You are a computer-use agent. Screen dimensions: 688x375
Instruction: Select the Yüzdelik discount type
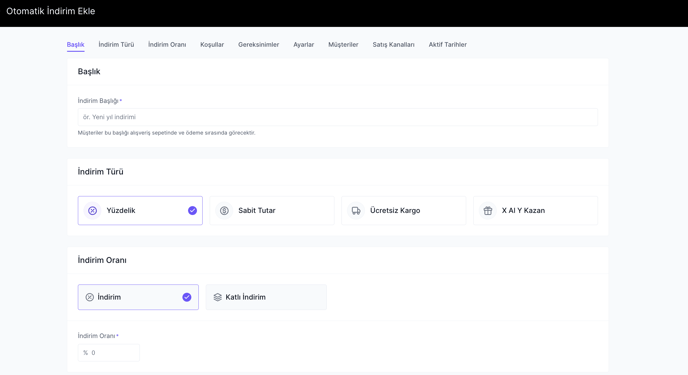(x=140, y=211)
